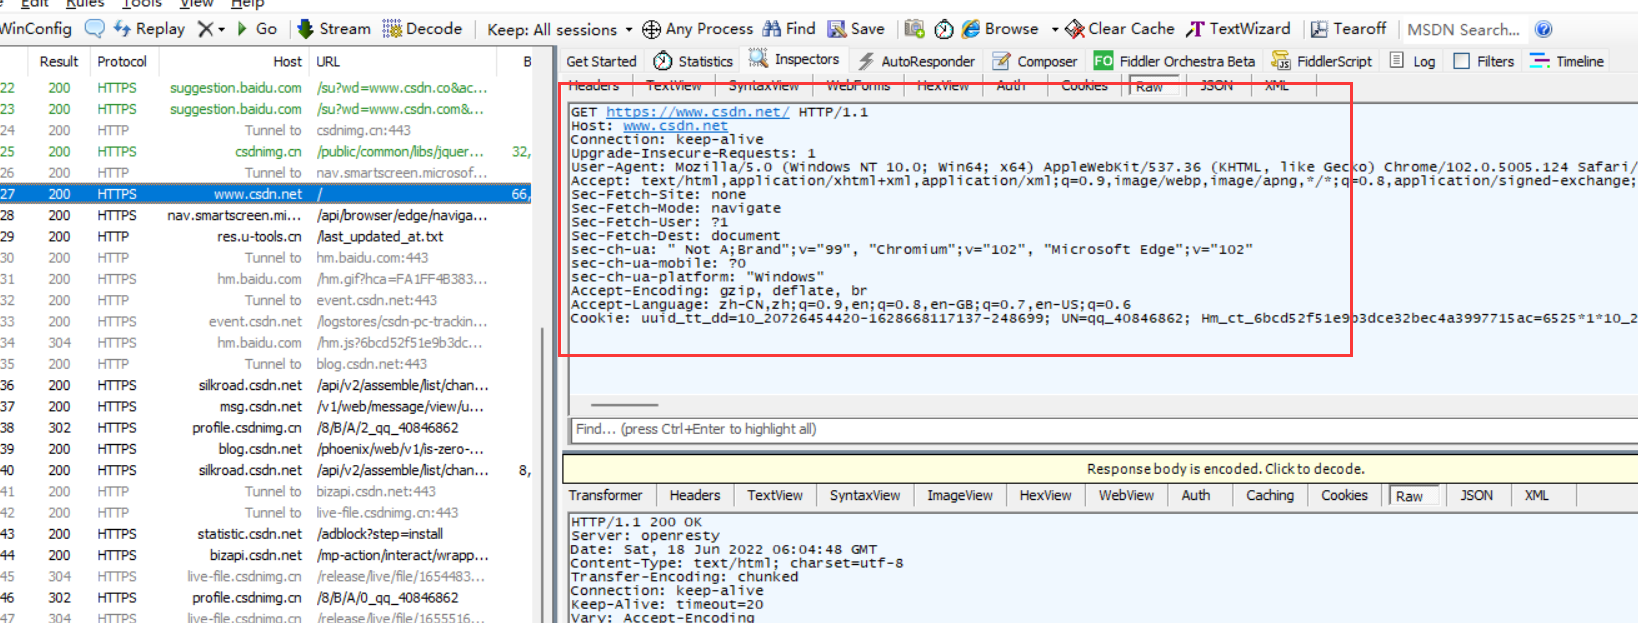Open the Rules menu
This screenshot has width=1638, height=623.
tap(85, 4)
